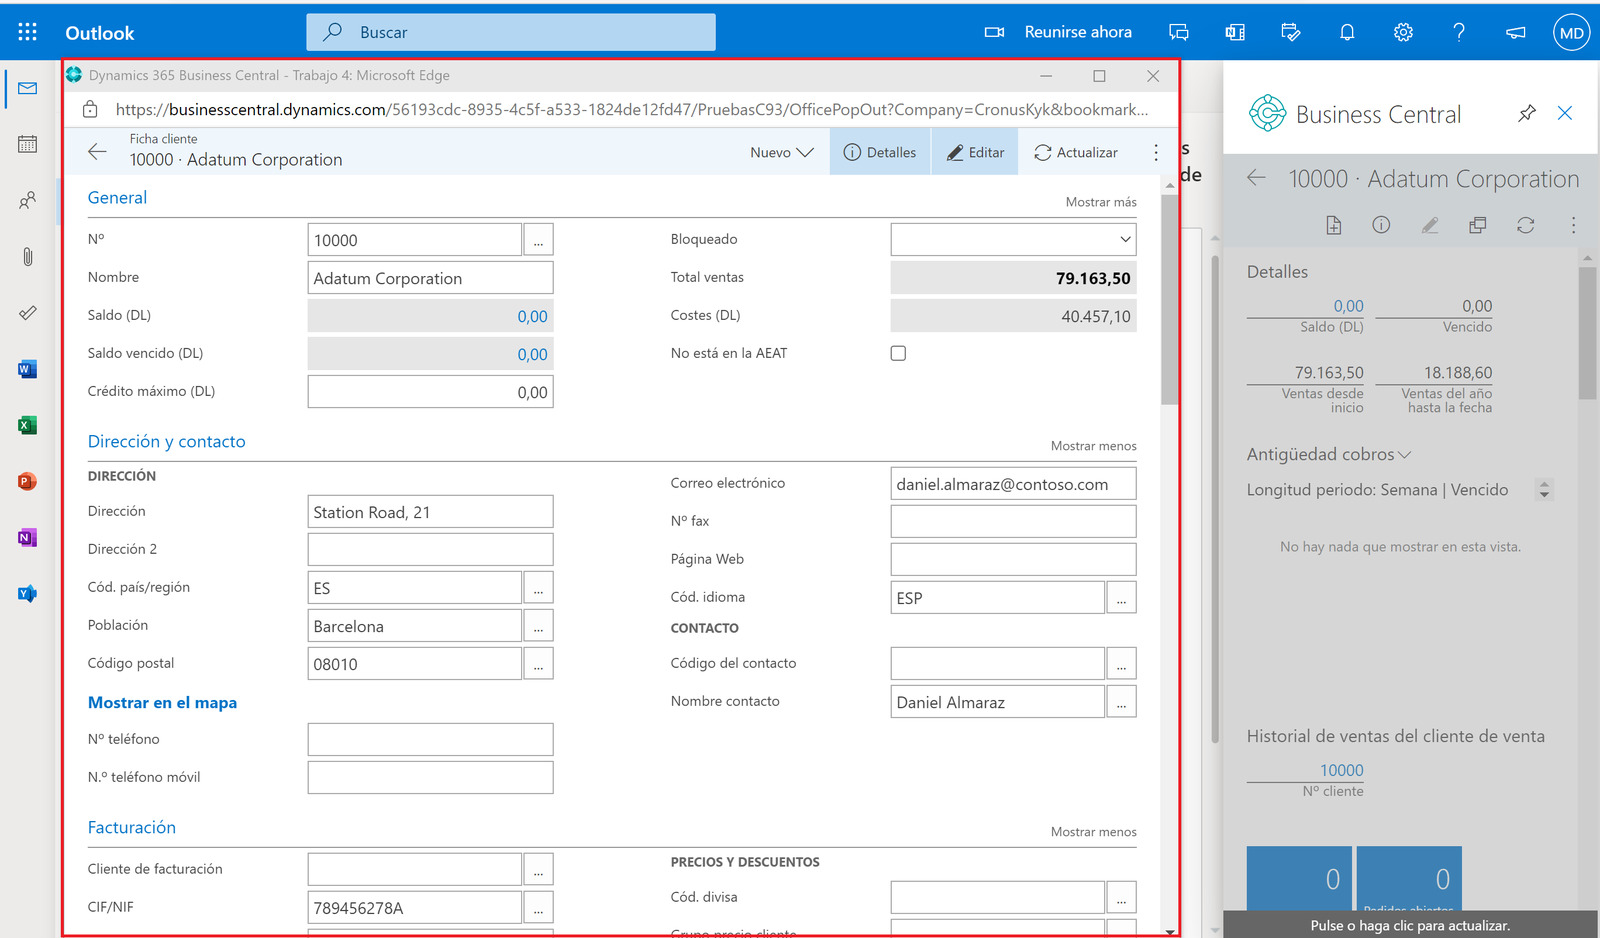Open the megaphone feedback icon
1600x938 pixels.
click(1516, 32)
